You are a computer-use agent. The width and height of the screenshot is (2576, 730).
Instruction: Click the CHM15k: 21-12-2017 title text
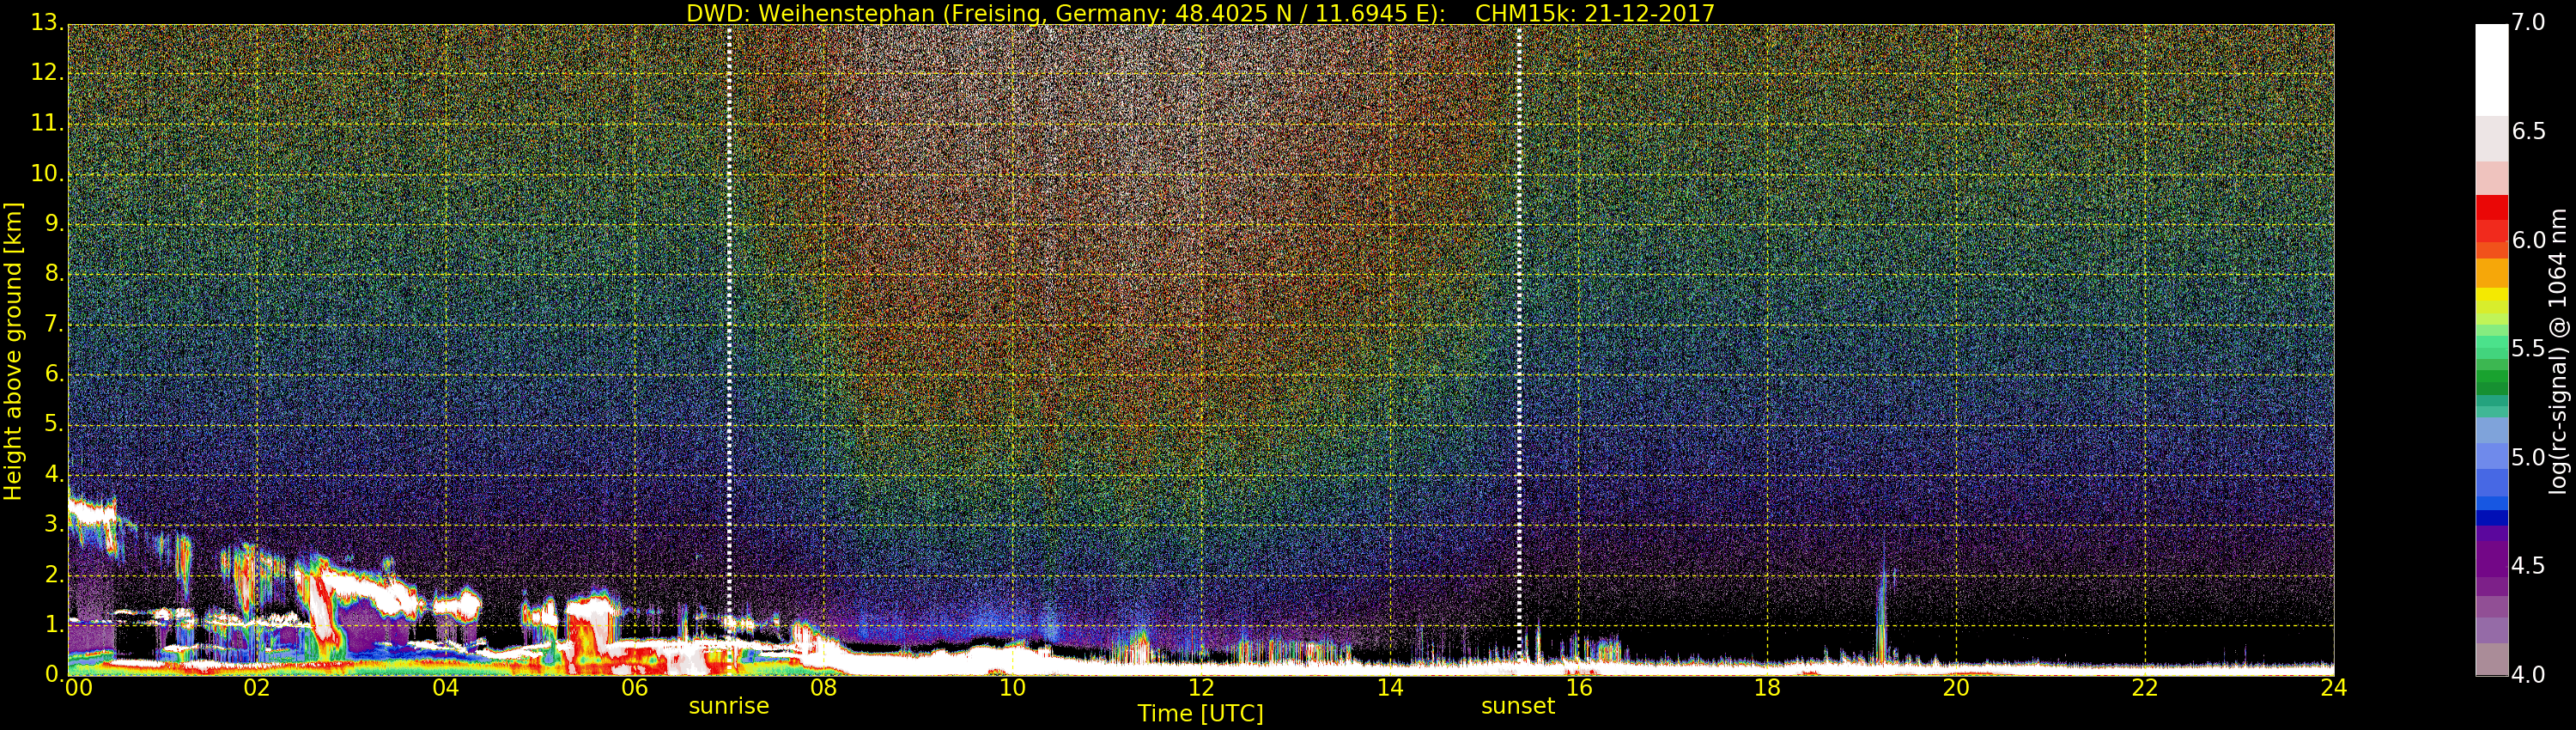[x=1594, y=13]
